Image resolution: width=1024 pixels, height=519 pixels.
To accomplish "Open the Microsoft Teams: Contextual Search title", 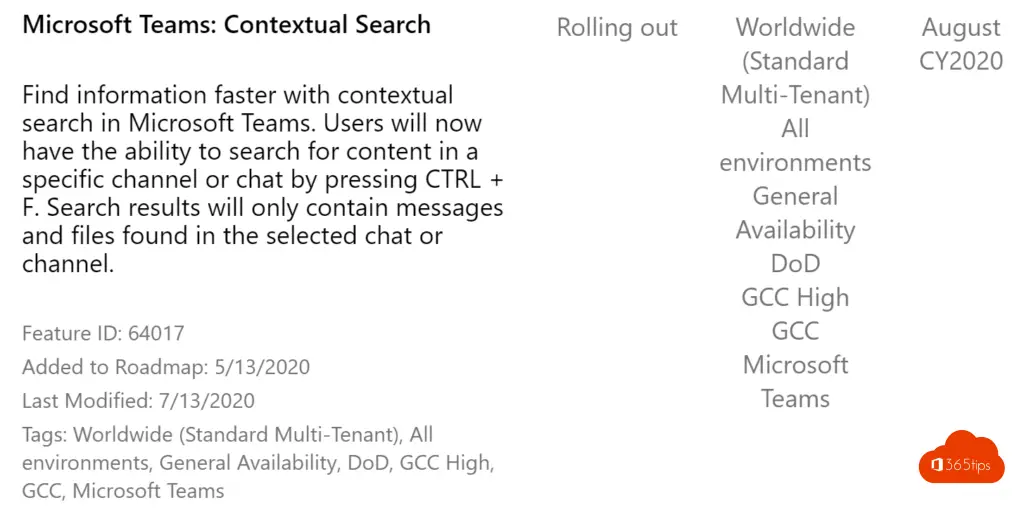I will (x=226, y=25).
